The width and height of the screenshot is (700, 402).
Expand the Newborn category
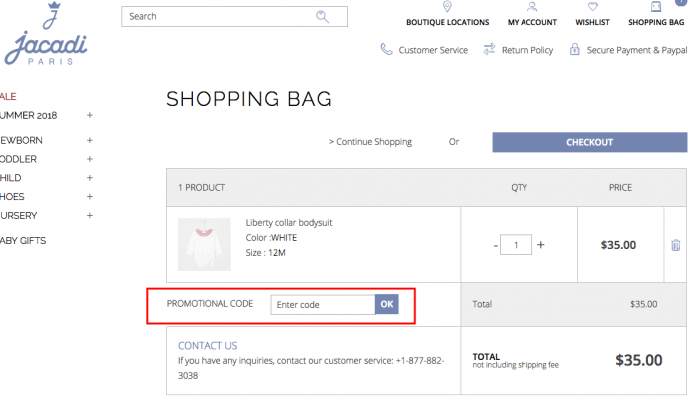click(90, 140)
